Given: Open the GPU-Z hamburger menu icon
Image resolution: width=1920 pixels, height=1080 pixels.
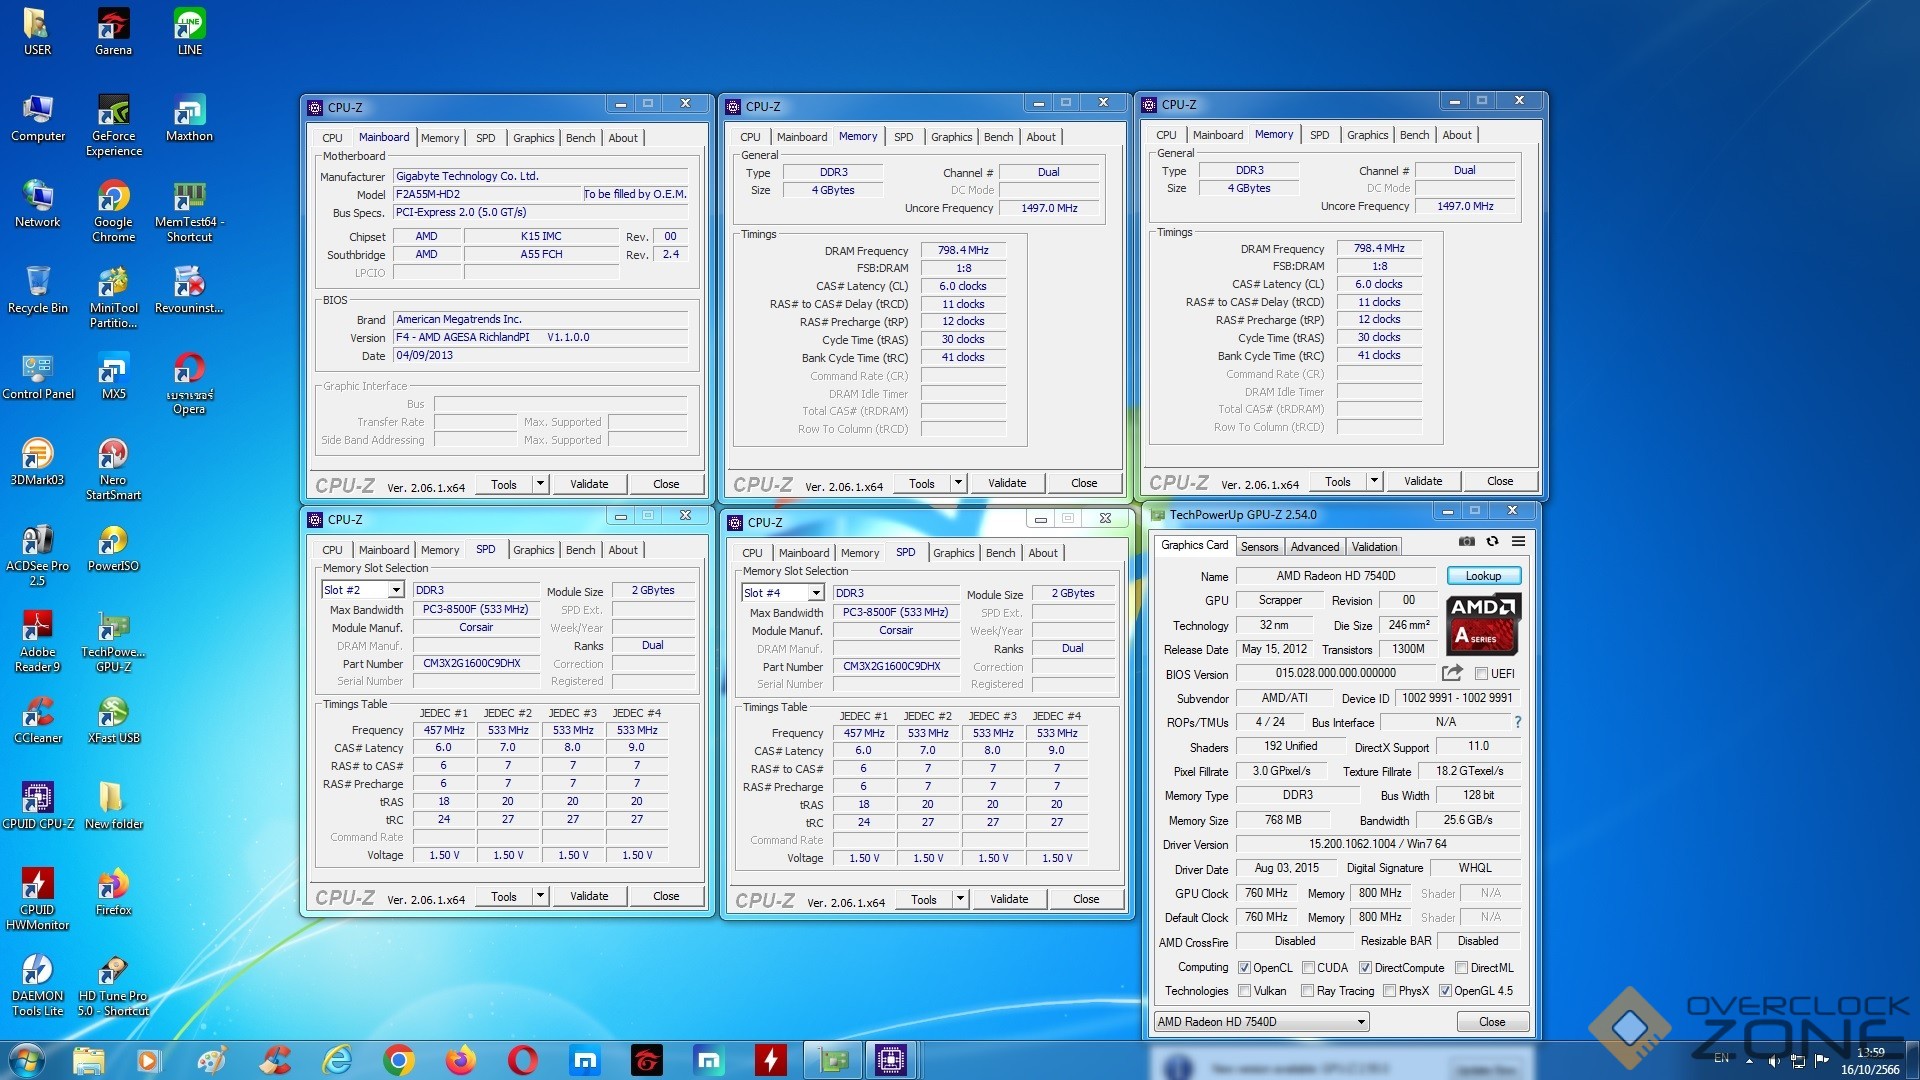Looking at the screenshot, I should click(x=1518, y=541).
